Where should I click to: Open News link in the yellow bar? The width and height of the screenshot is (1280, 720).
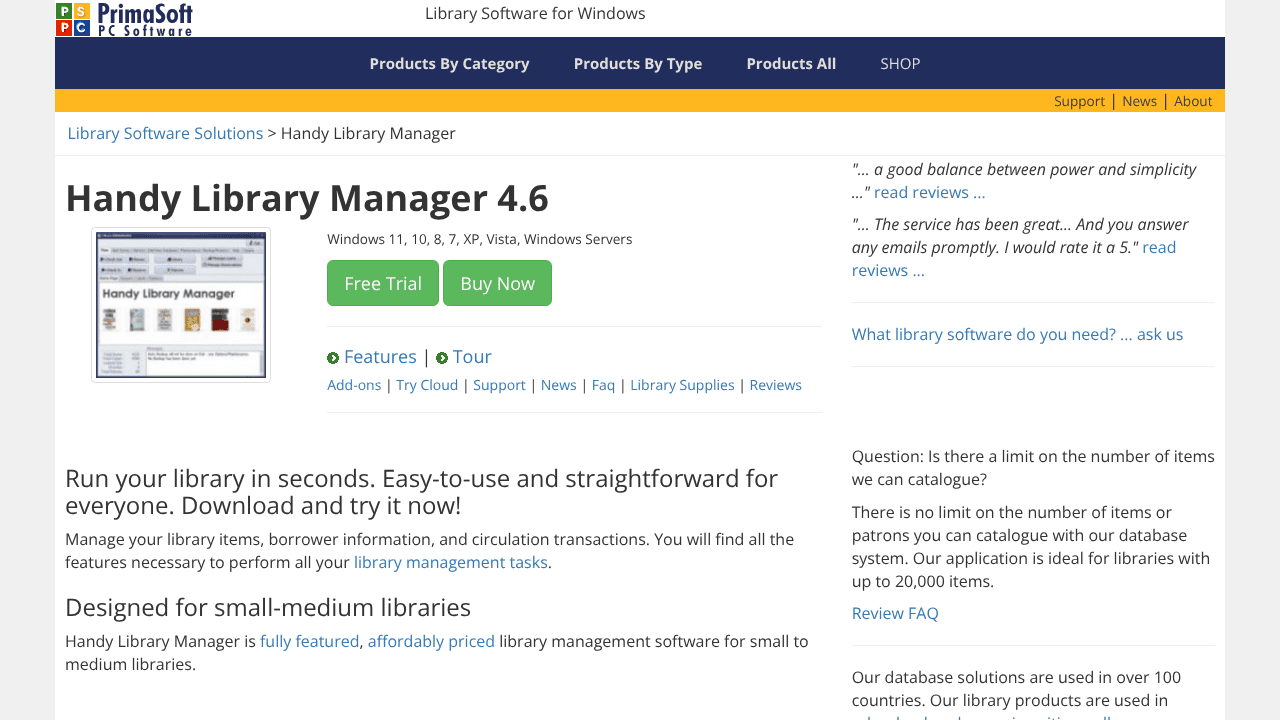click(x=1139, y=101)
